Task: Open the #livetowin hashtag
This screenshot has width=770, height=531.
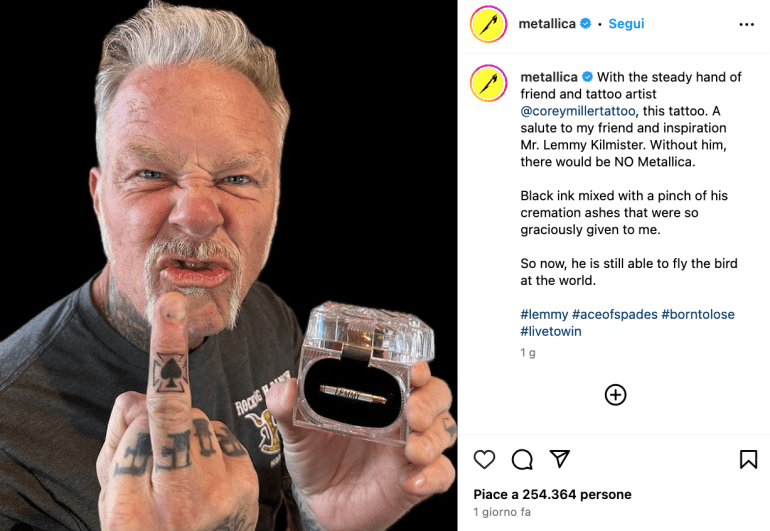Action: (x=551, y=332)
